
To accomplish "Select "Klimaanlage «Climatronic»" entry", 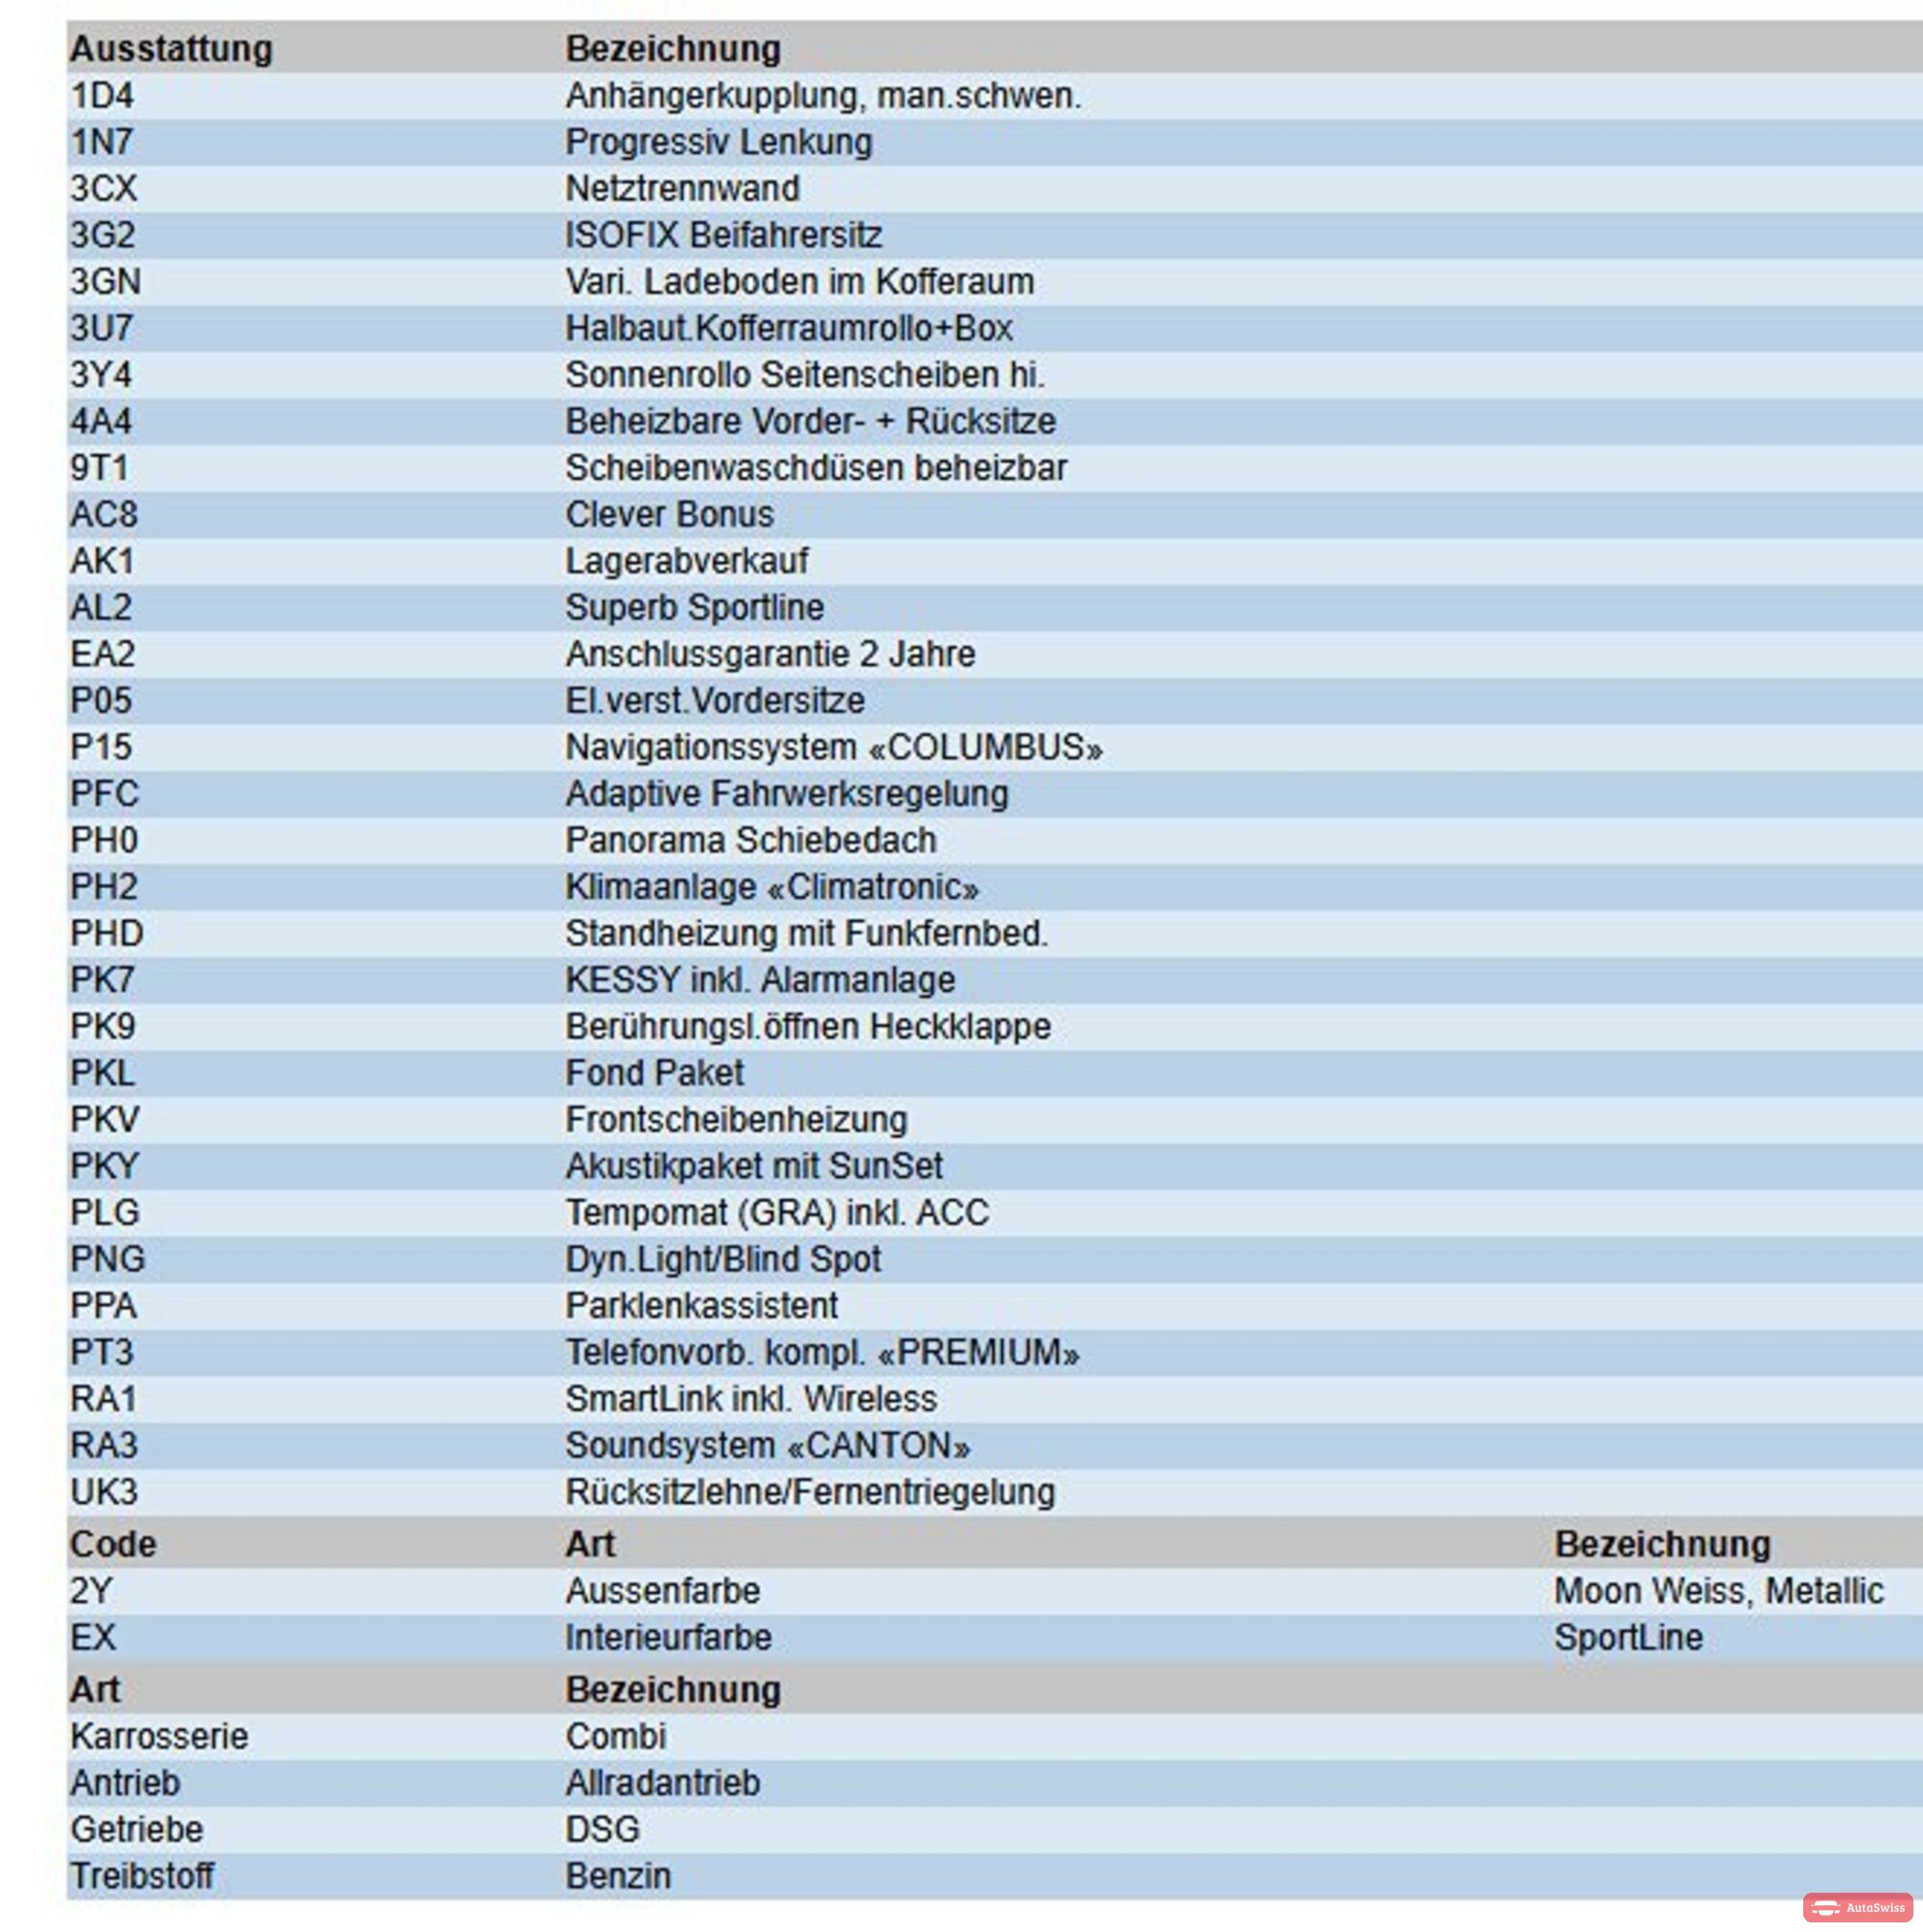I will pyautogui.click(x=772, y=887).
